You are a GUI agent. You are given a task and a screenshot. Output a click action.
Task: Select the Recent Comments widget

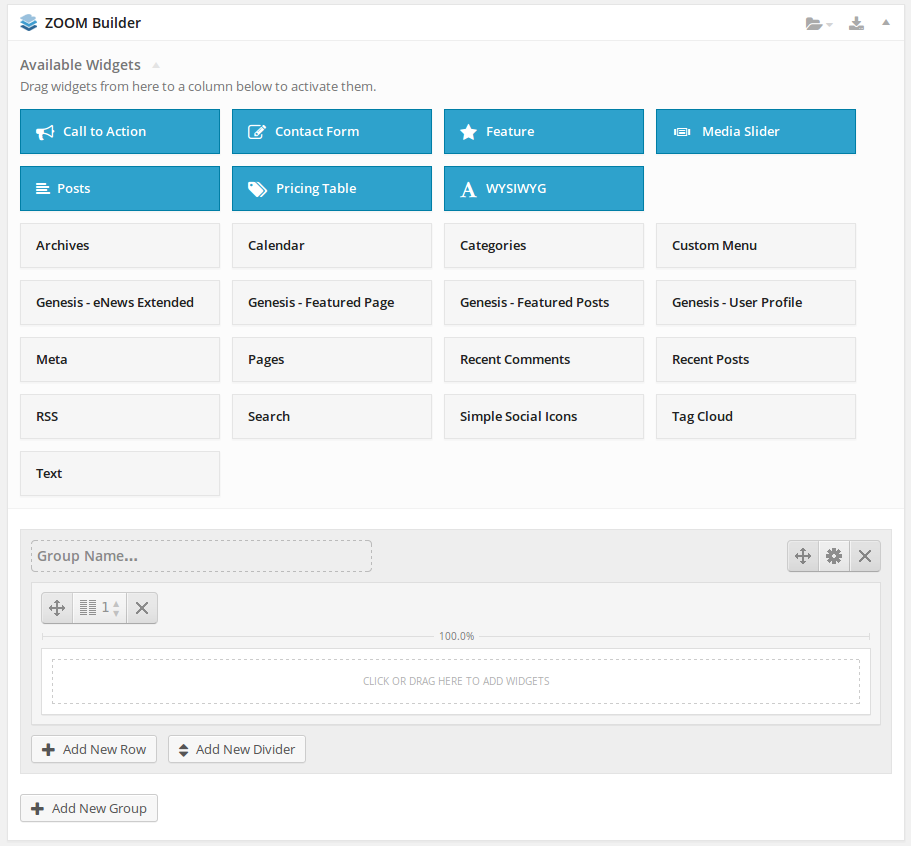pos(544,359)
